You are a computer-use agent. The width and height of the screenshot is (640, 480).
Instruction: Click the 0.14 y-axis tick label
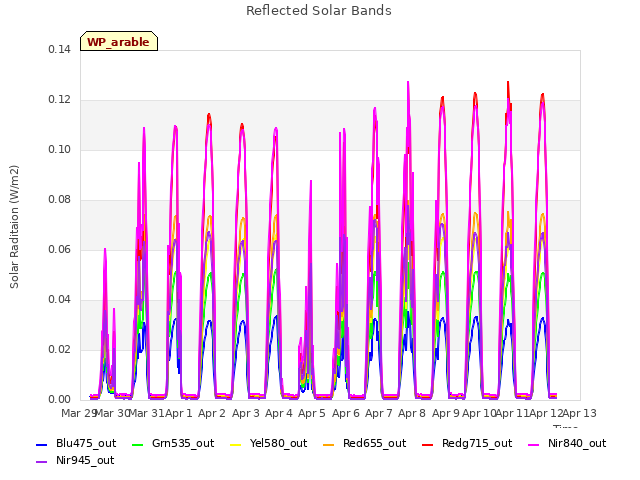pos(59,49)
